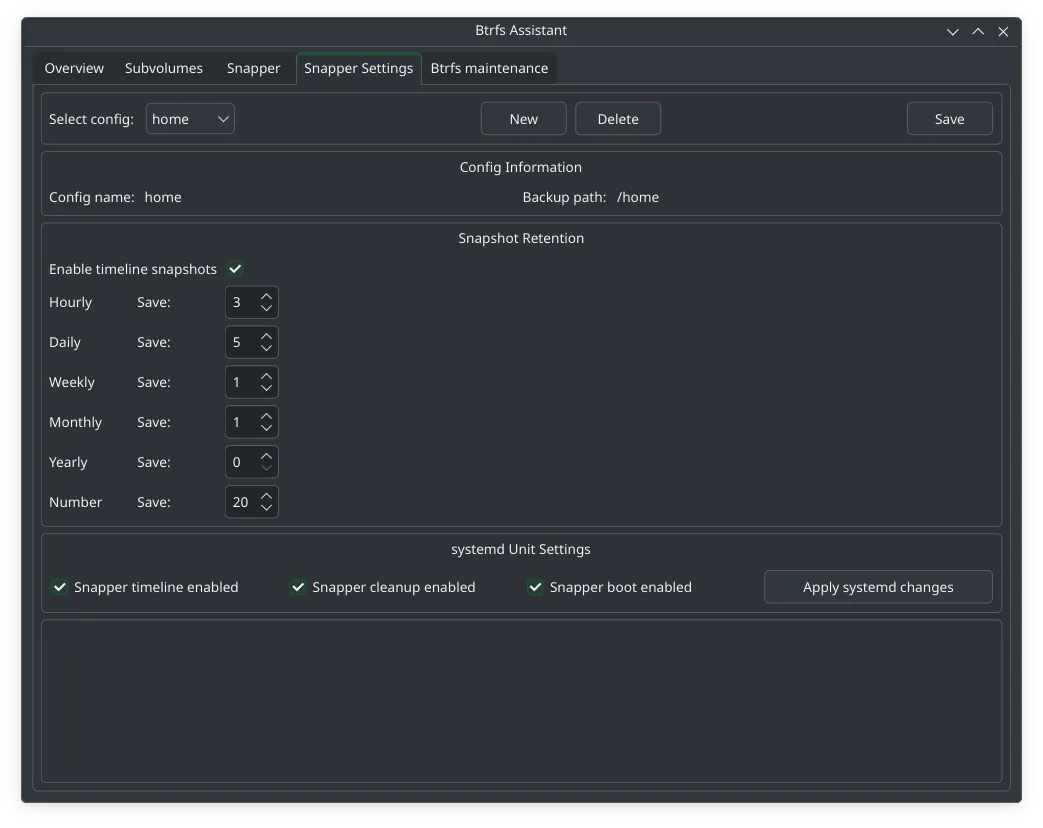Click the systemd Unit Settings heading
The height and width of the screenshot is (828, 1043).
(x=521, y=549)
